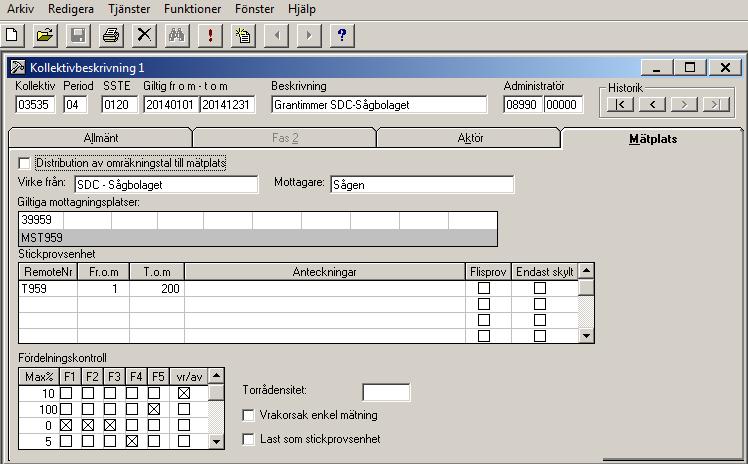Screen dimensions: 748x464
Task: Click the Virke från field
Action: coord(166,185)
